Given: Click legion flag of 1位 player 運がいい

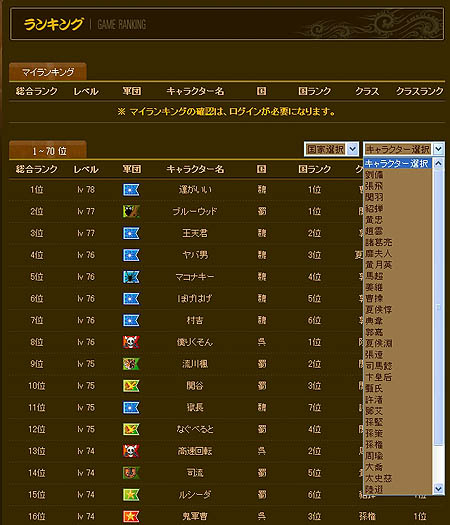Looking at the screenshot, I should pos(131,190).
